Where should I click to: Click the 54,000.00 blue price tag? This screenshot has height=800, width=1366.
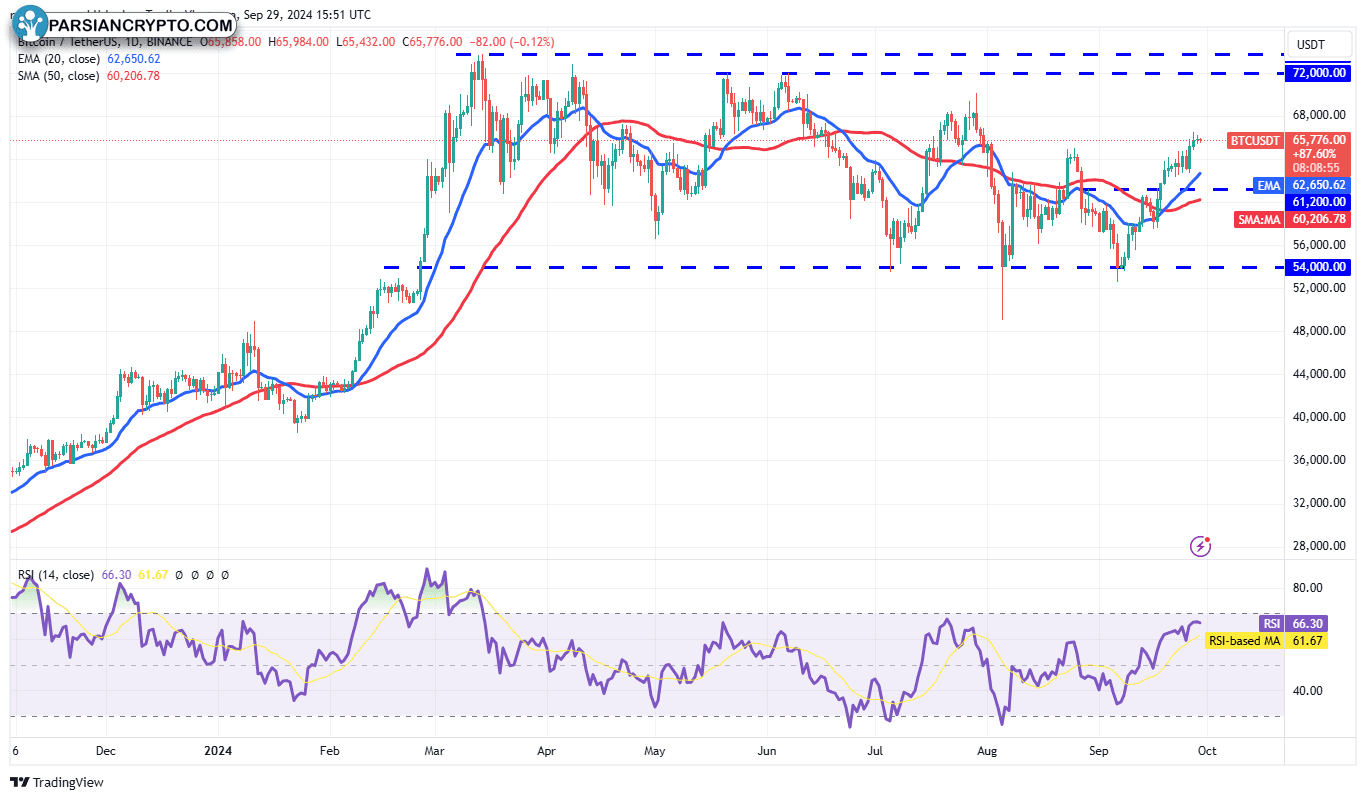point(1319,267)
